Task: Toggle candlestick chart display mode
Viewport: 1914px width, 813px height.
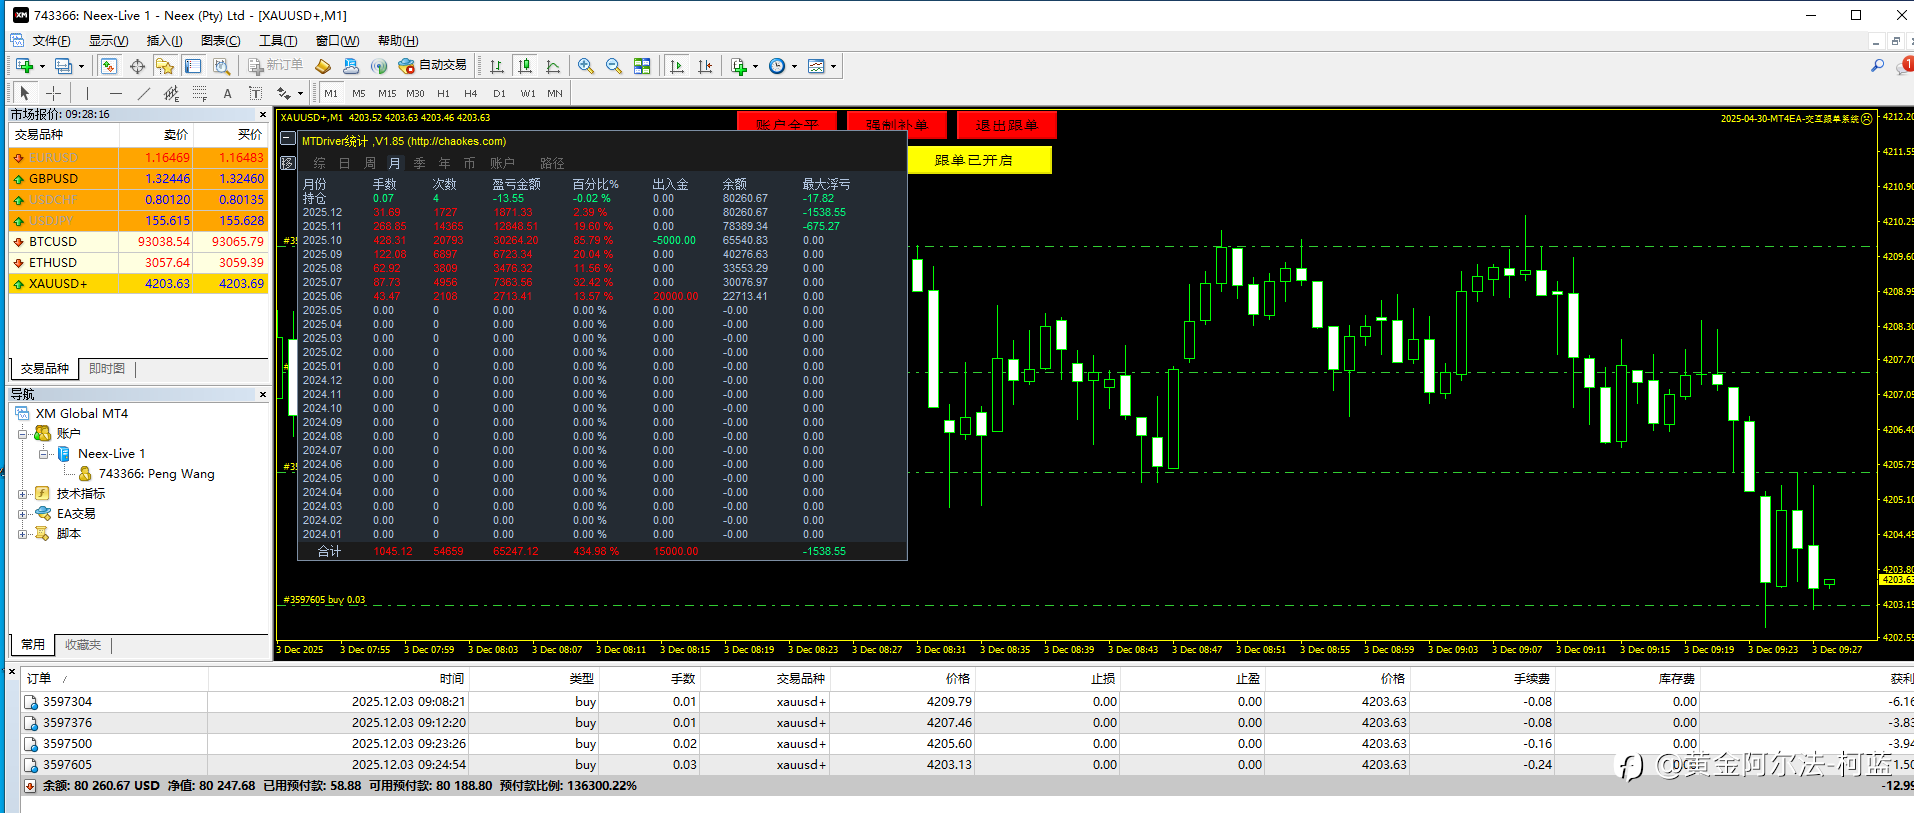Action: (x=525, y=66)
